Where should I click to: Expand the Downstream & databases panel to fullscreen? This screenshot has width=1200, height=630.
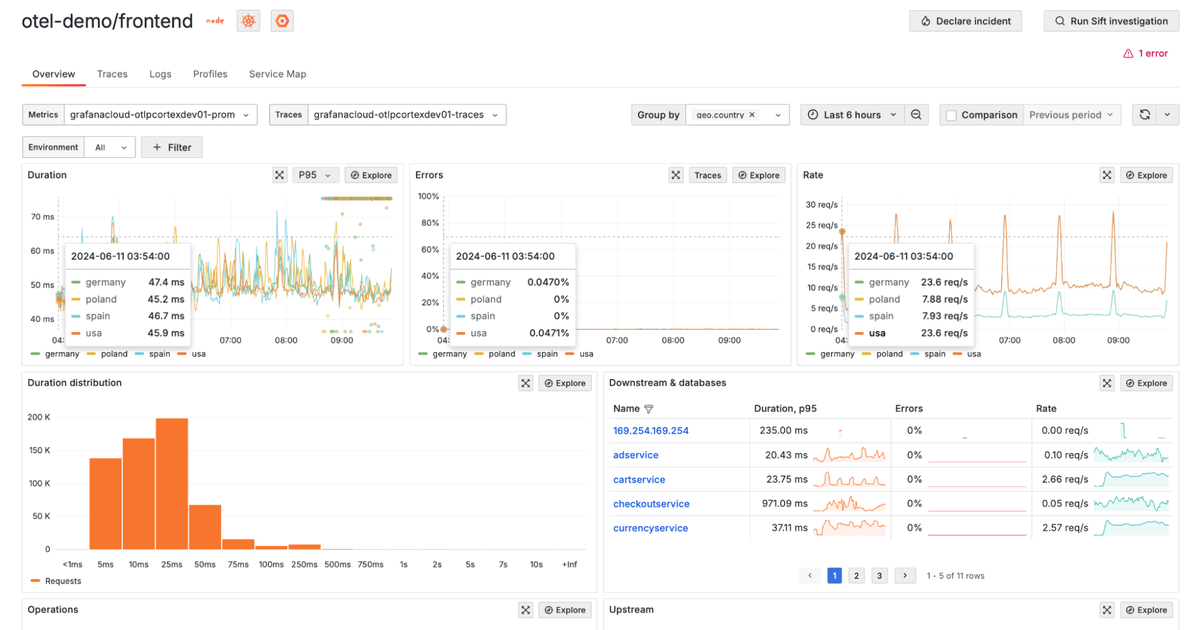tap(1107, 383)
